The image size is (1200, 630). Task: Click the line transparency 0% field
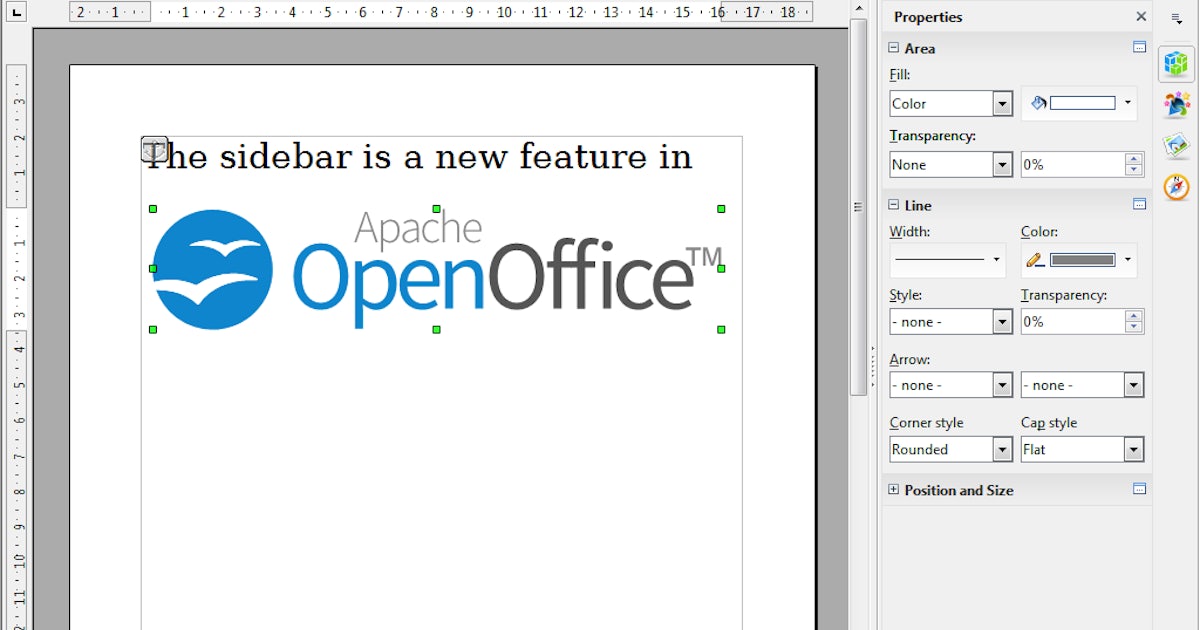click(x=1072, y=322)
